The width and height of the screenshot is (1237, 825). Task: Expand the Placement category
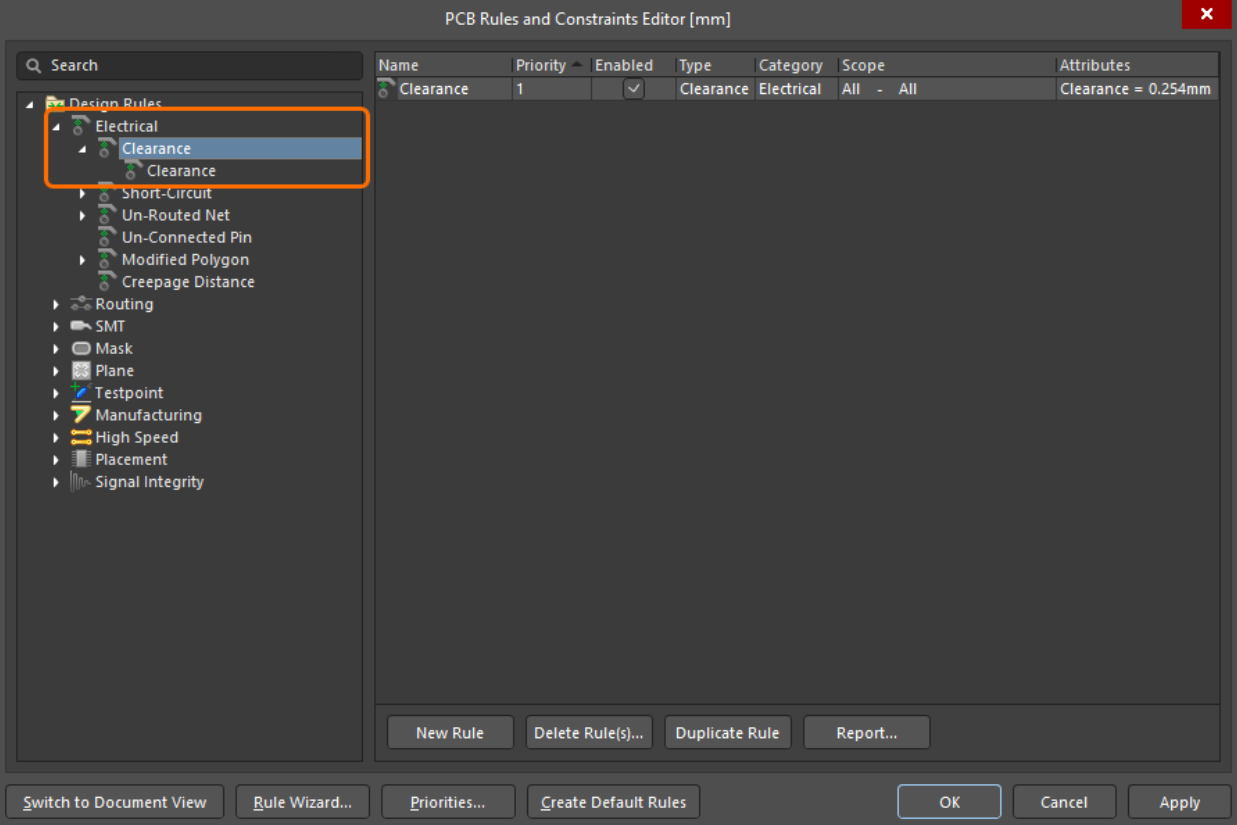[57, 460]
